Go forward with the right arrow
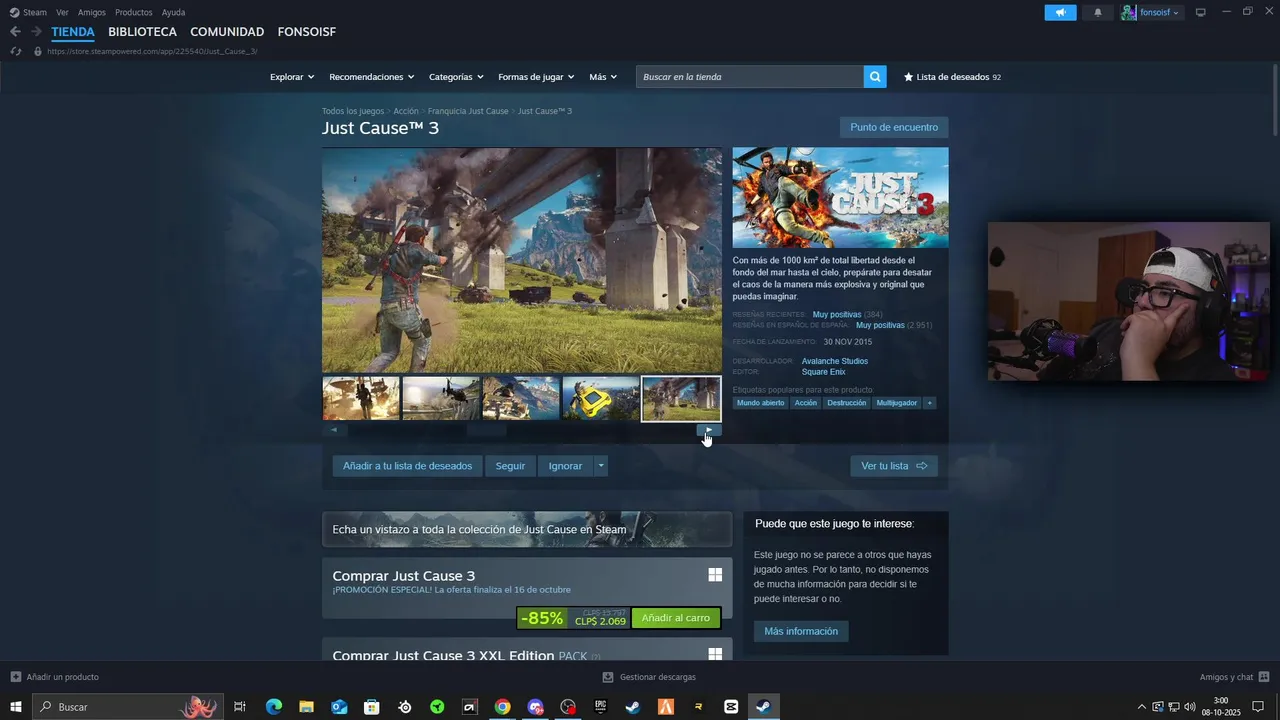 36,32
